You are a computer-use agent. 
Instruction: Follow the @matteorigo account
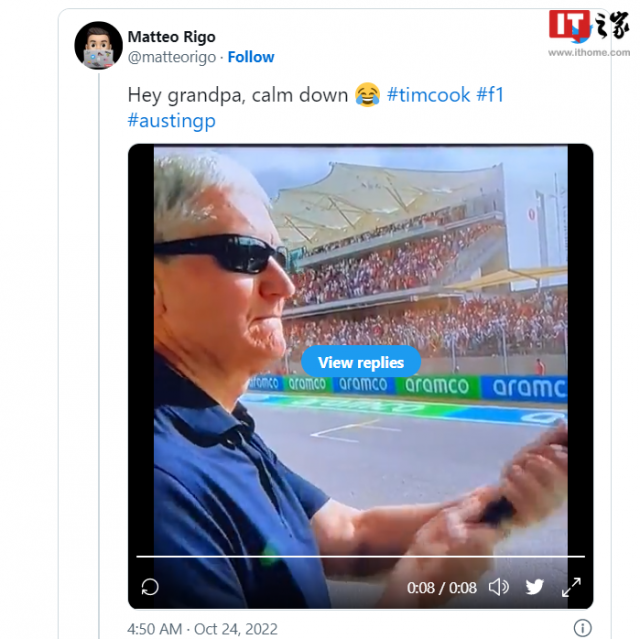tap(251, 57)
